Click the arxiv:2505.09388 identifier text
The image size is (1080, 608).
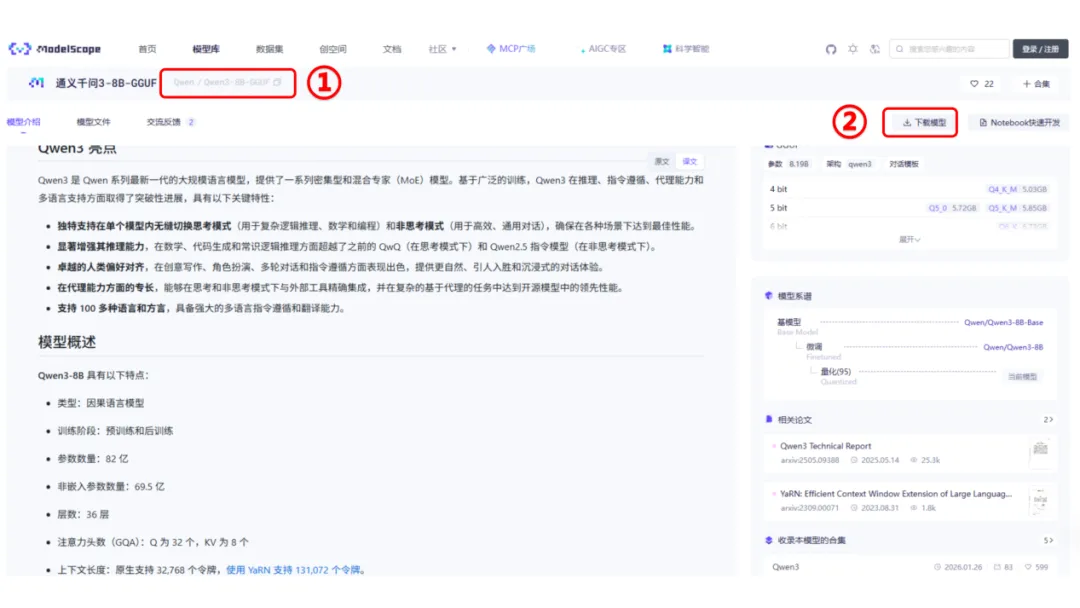pos(809,460)
